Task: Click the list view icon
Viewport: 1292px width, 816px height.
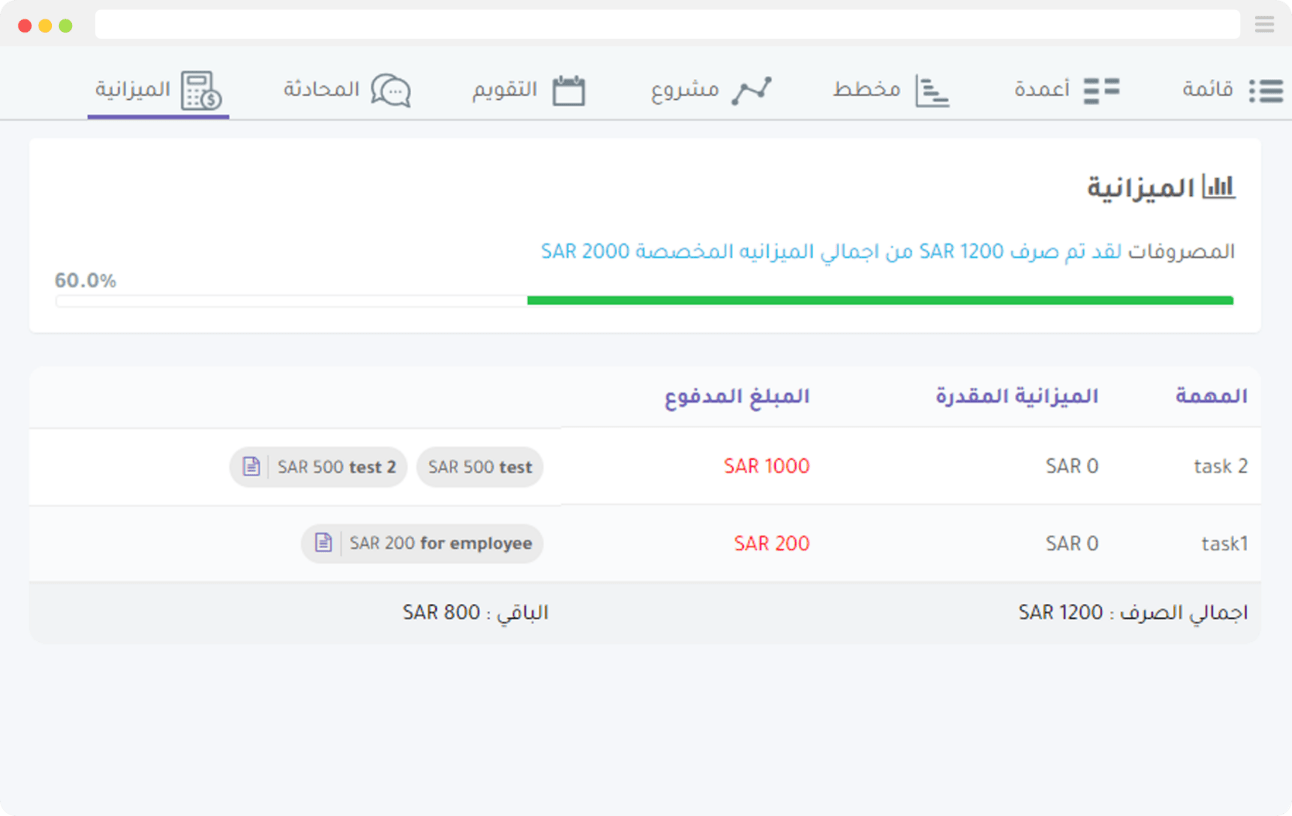Action: click(1265, 91)
